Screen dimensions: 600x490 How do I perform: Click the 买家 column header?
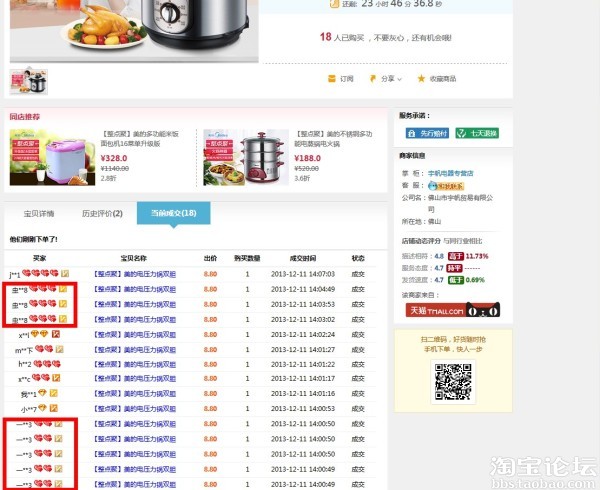[x=39, y=258]
